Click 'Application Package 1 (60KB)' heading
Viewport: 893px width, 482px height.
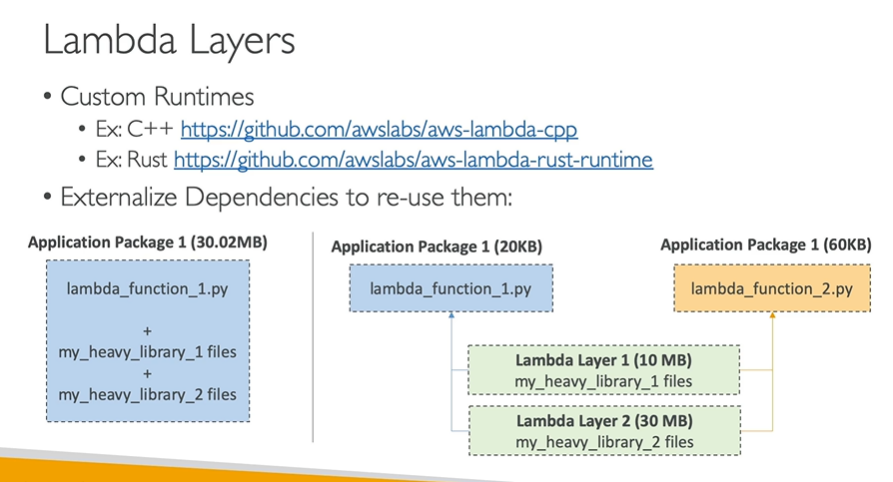click(x=766, y=245)
